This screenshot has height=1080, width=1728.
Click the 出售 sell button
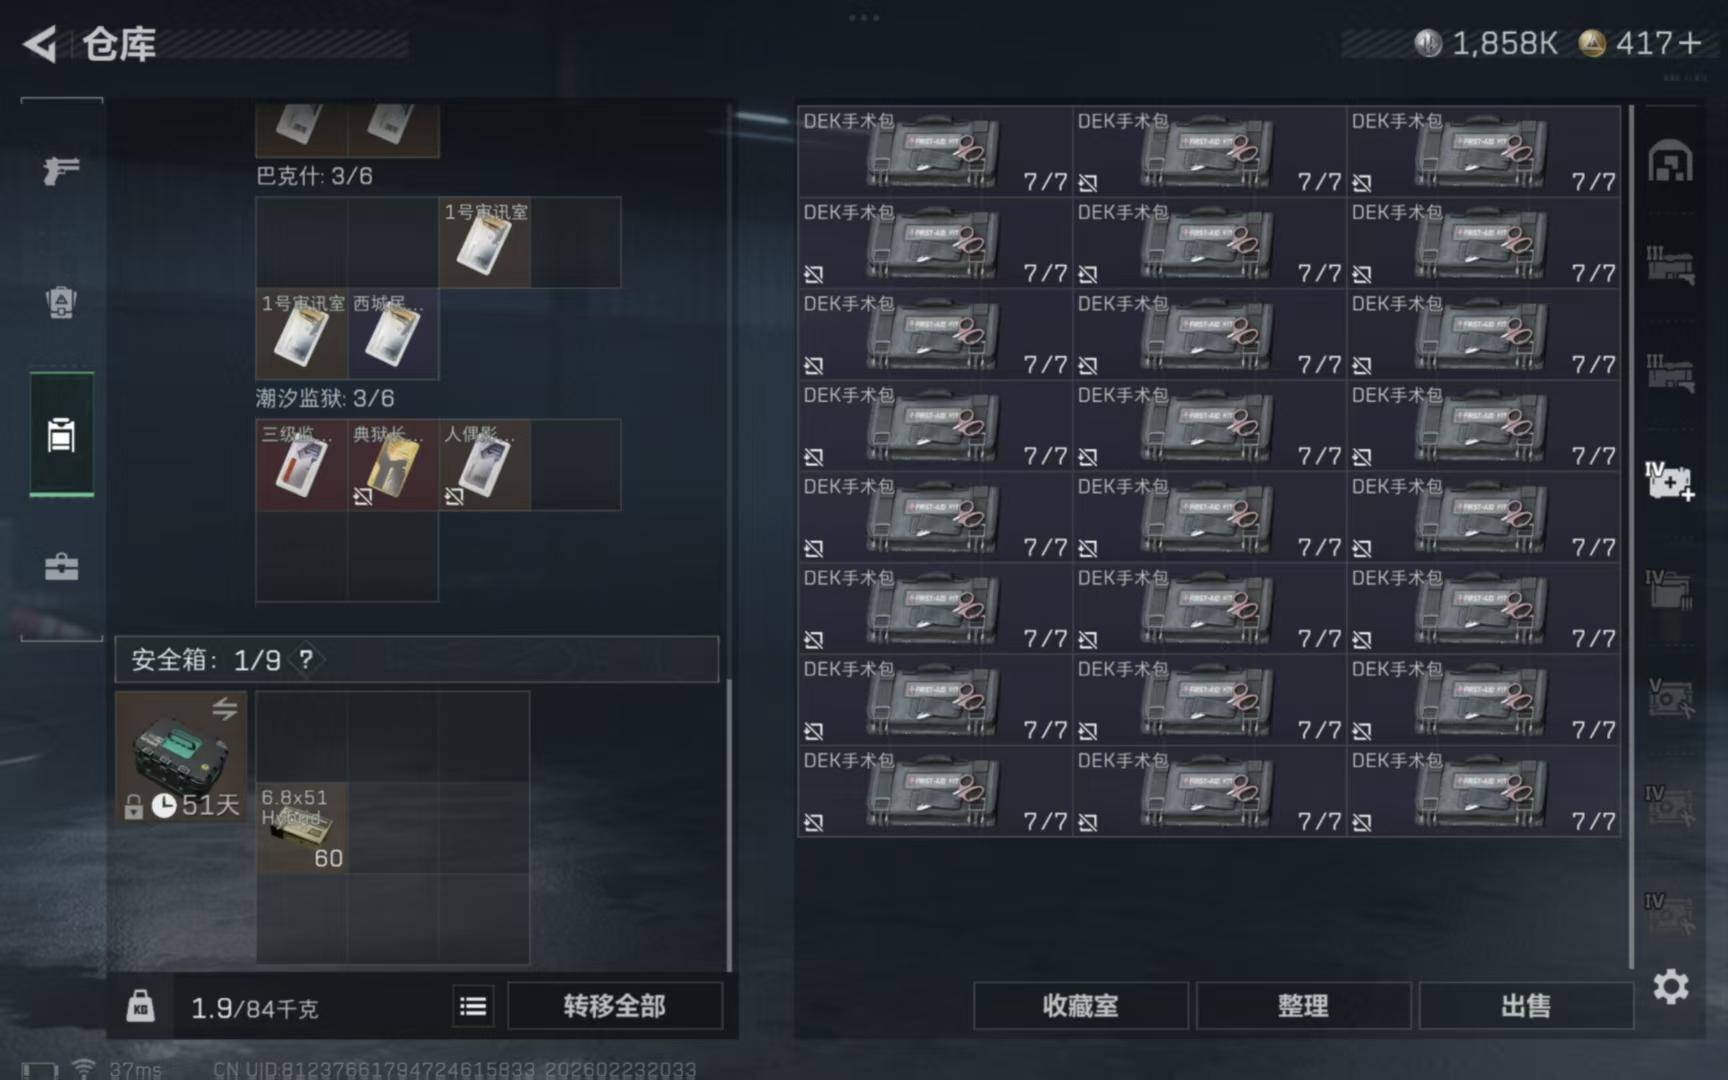1525,1006
